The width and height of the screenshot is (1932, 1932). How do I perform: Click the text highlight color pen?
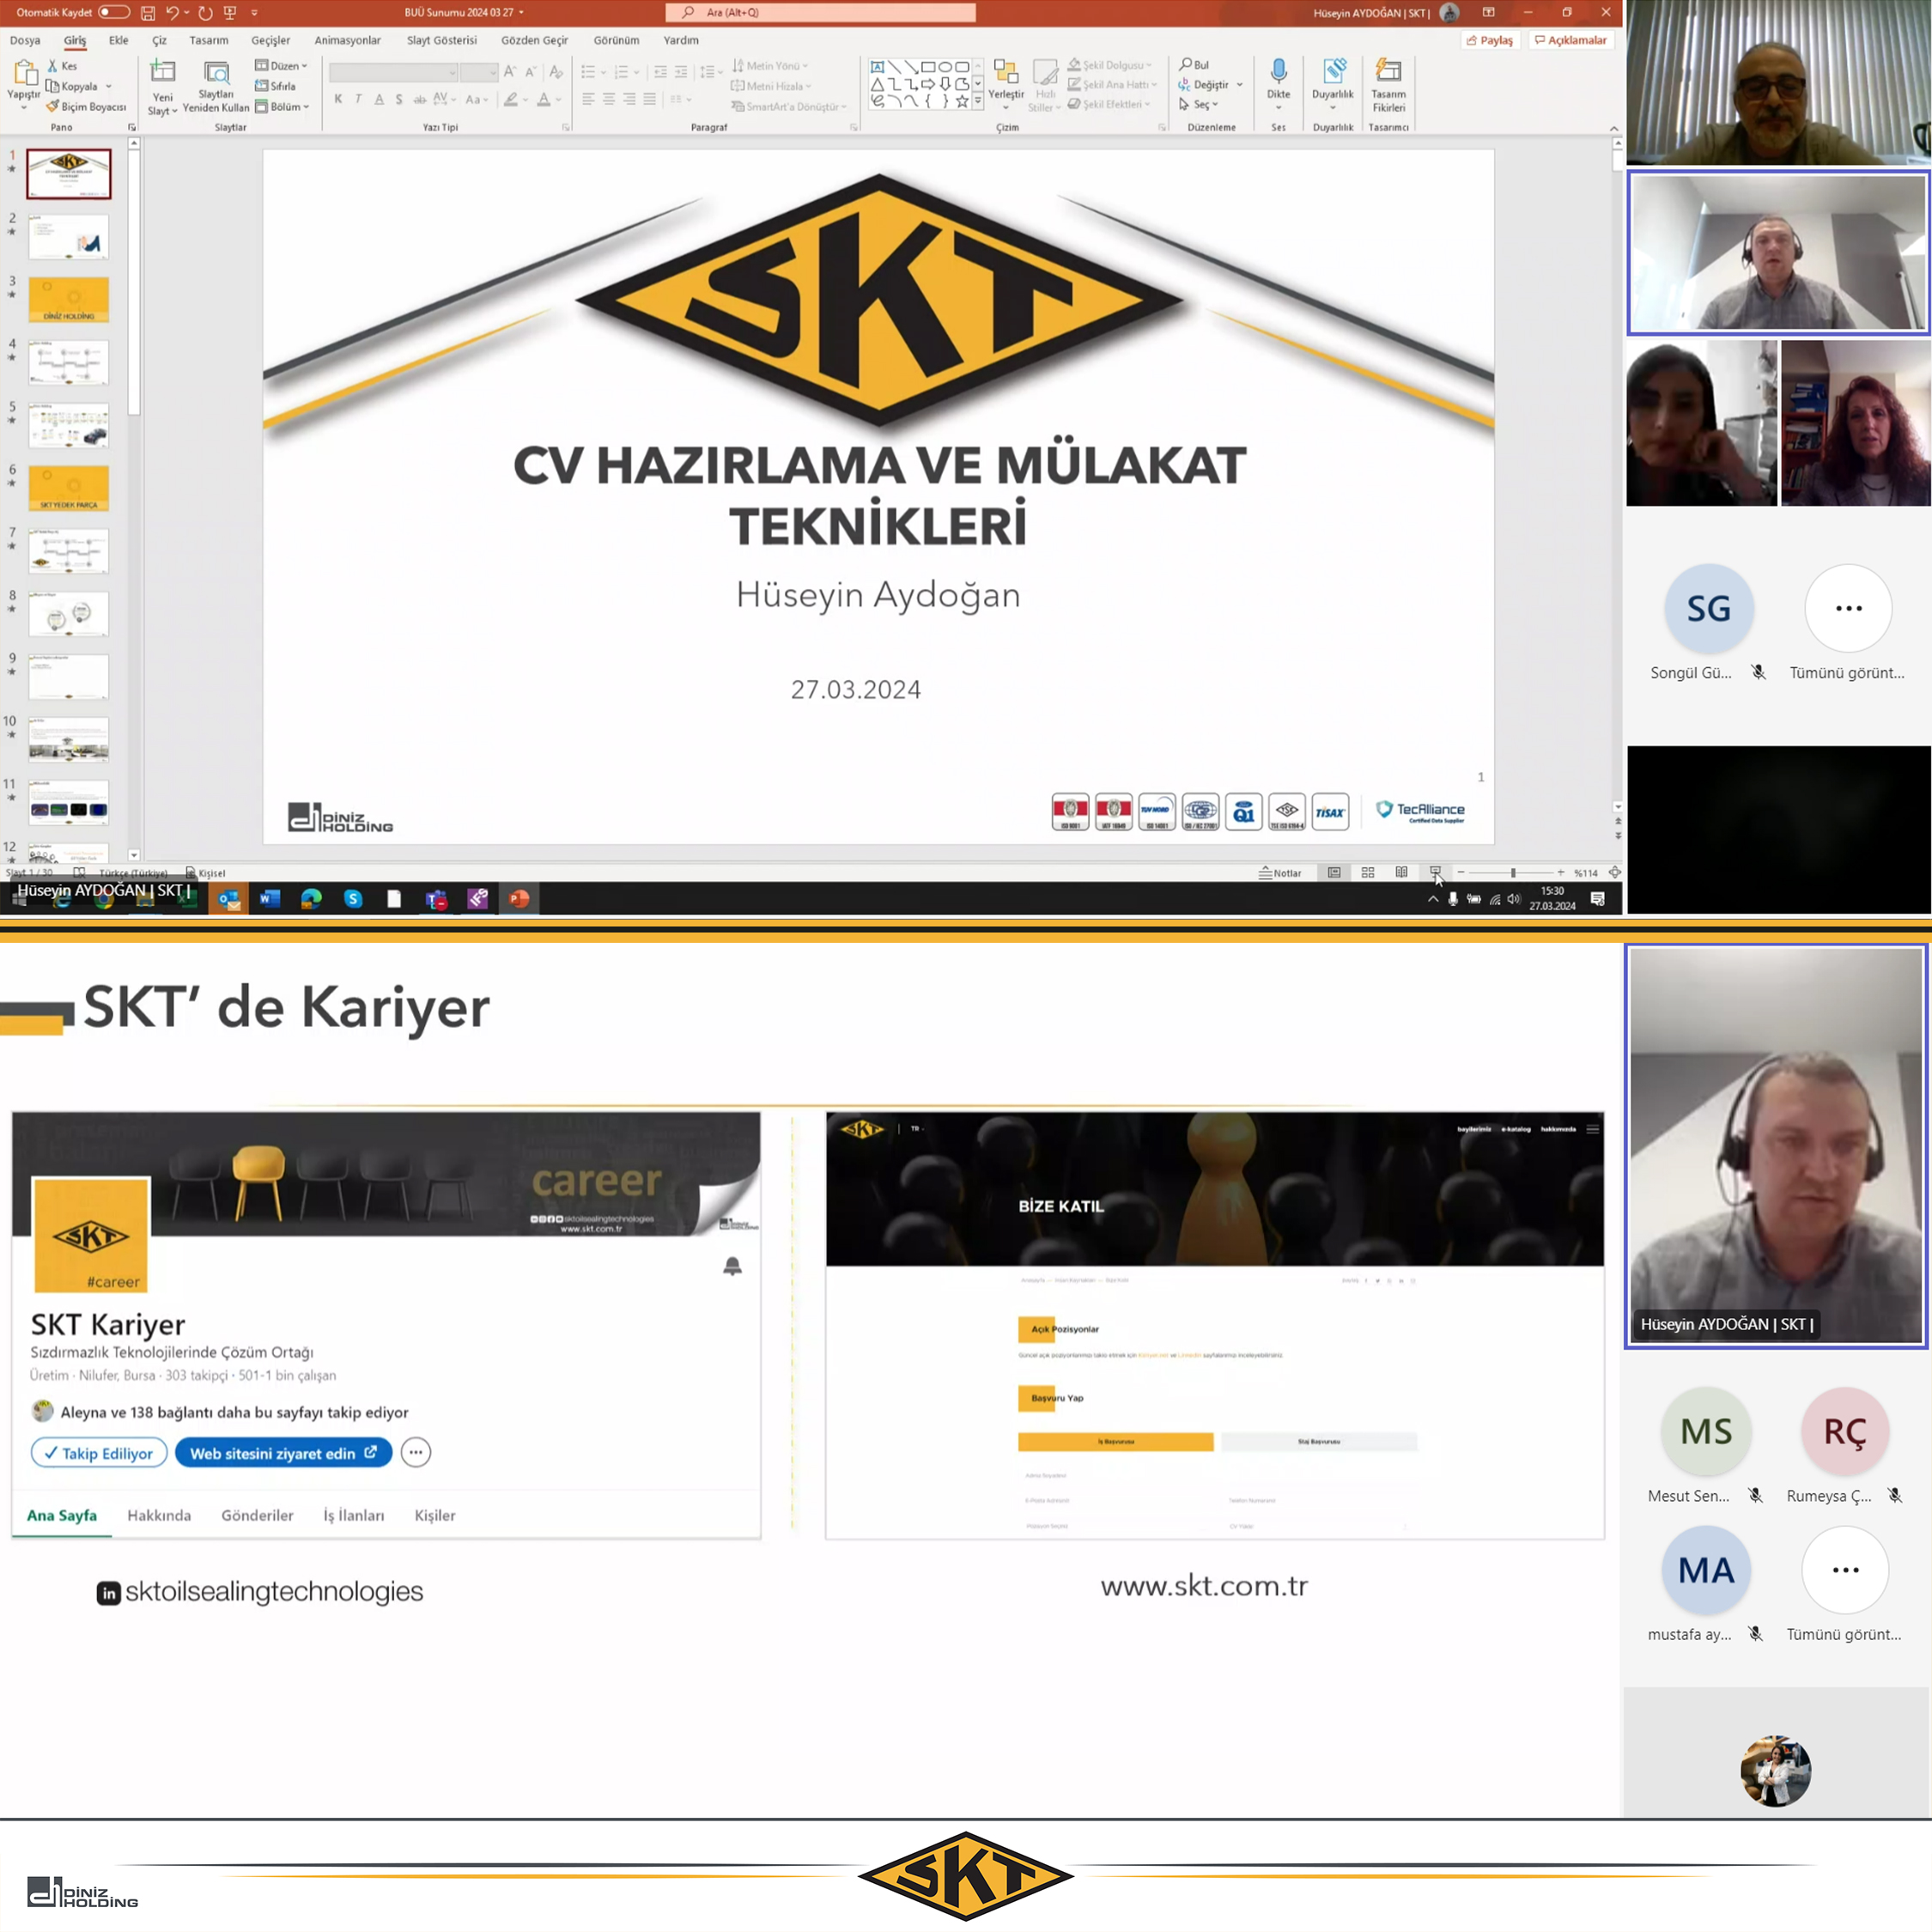click(x=511, y=99)
